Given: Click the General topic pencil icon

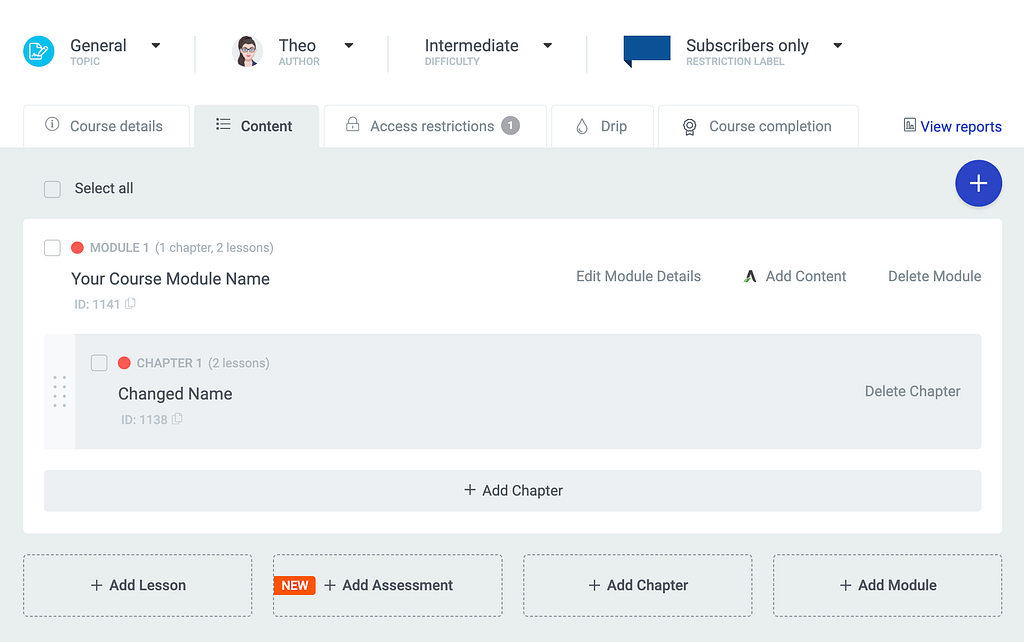Looking at the screenshot, I should click(x=38, y=51).
